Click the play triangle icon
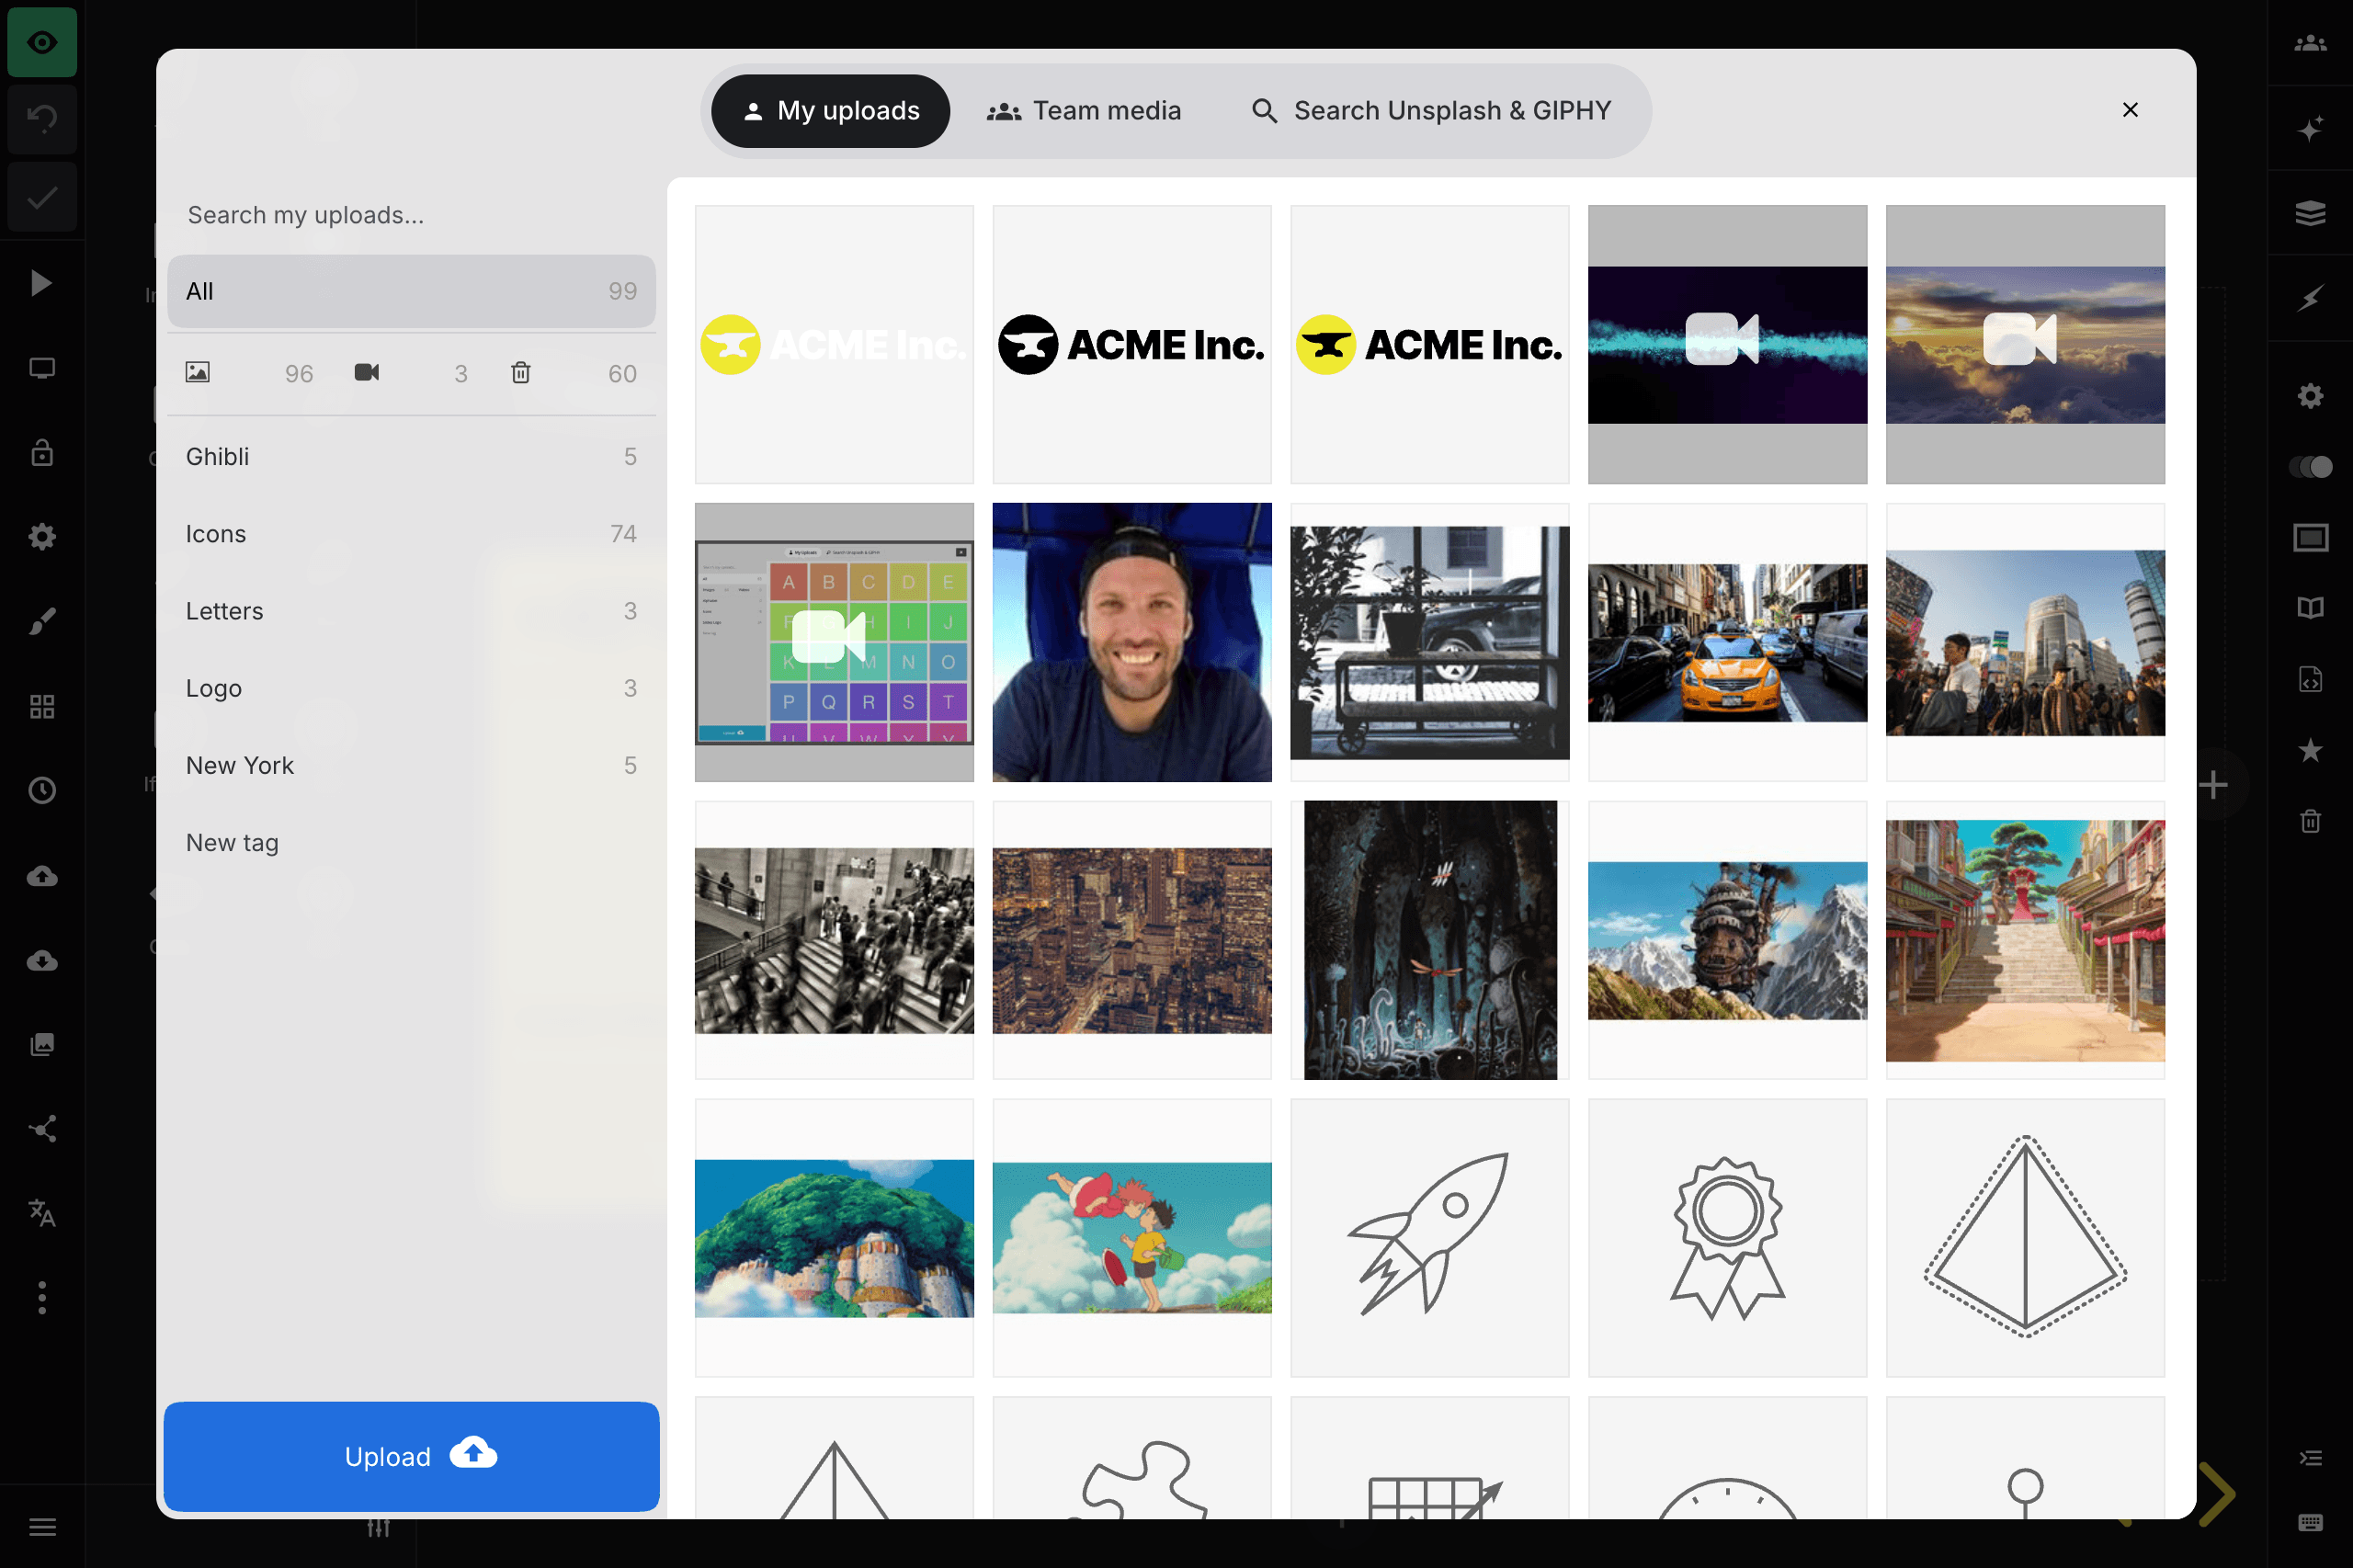 [41, 283]
